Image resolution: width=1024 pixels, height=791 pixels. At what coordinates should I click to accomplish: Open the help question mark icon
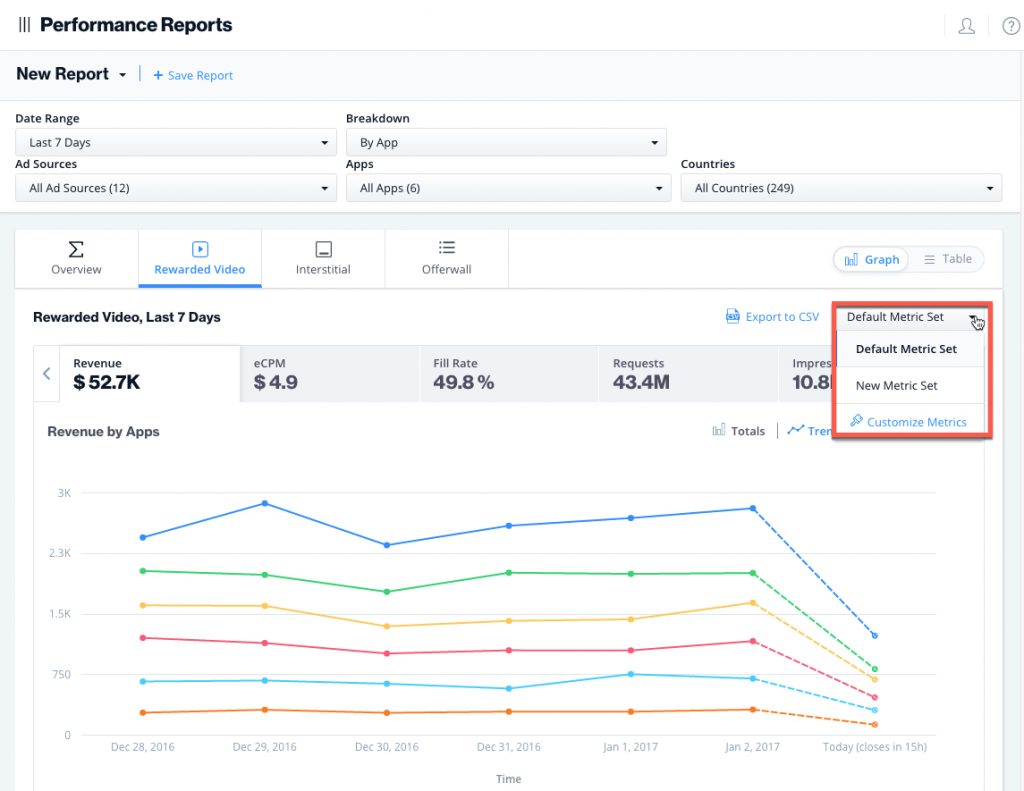pos(1010,26)
